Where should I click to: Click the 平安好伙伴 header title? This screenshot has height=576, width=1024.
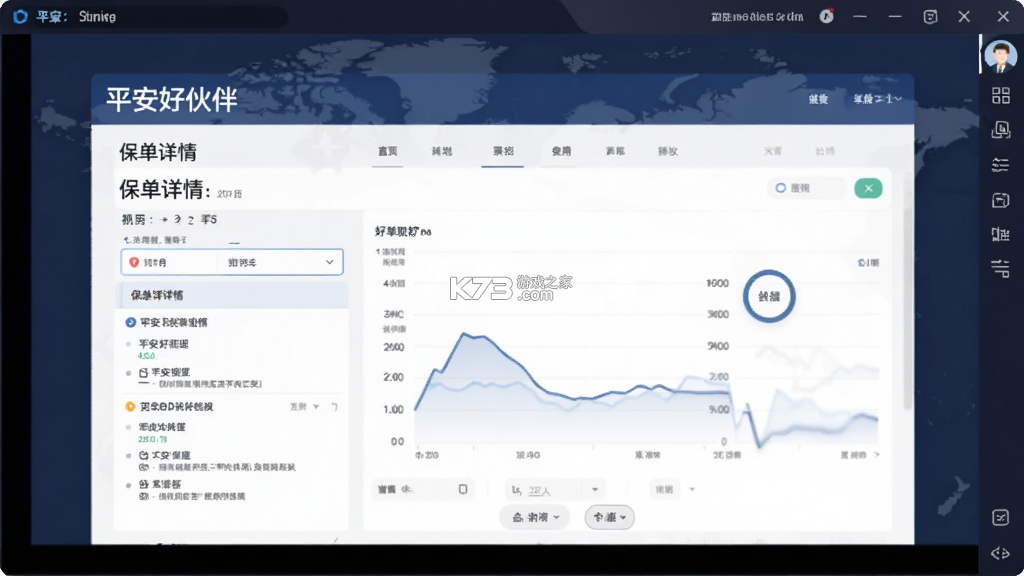pos(172,99)
